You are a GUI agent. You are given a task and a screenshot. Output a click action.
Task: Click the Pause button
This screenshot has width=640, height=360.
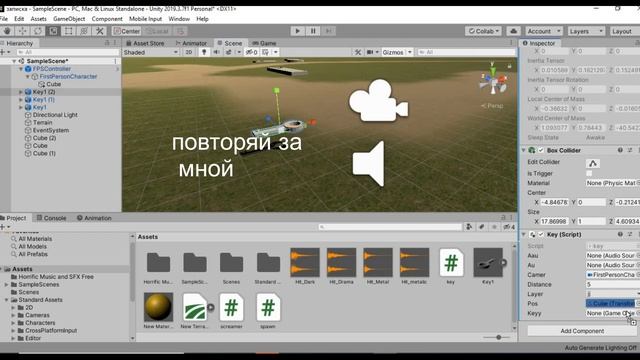pyautogui.click(x=313, y=31)
